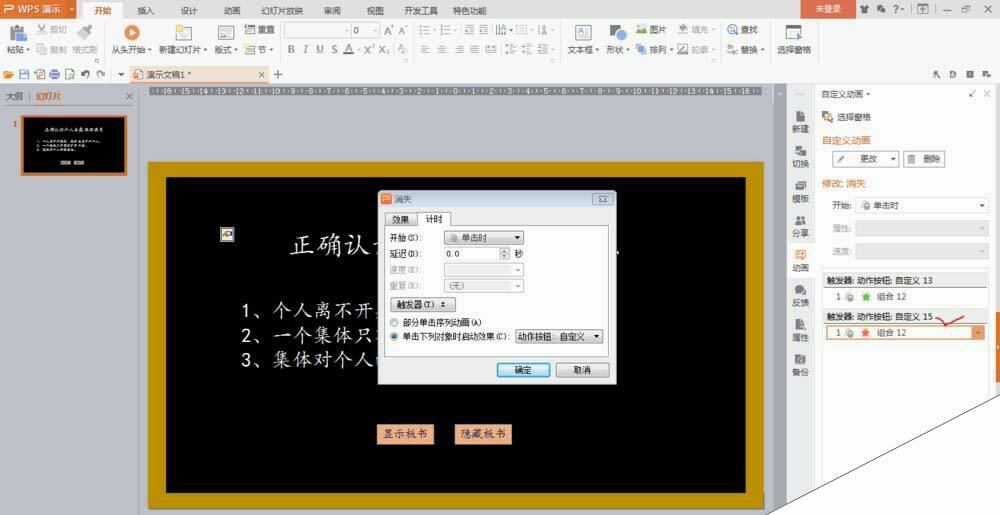Click the 从头开始 slideshow play icon
This screenshot has width=1000, height=515.
(x=131, y=33)
